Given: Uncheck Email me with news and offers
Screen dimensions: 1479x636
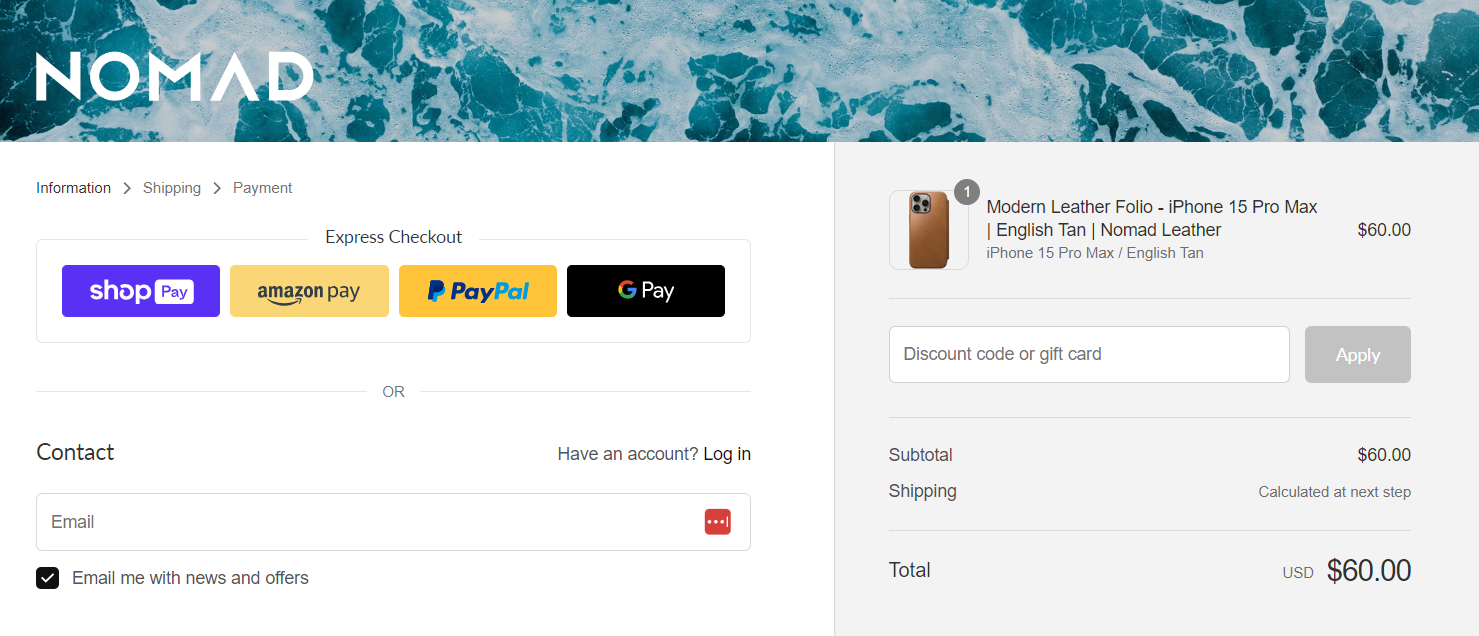Looking at the screenshot, I should (48, 578).
